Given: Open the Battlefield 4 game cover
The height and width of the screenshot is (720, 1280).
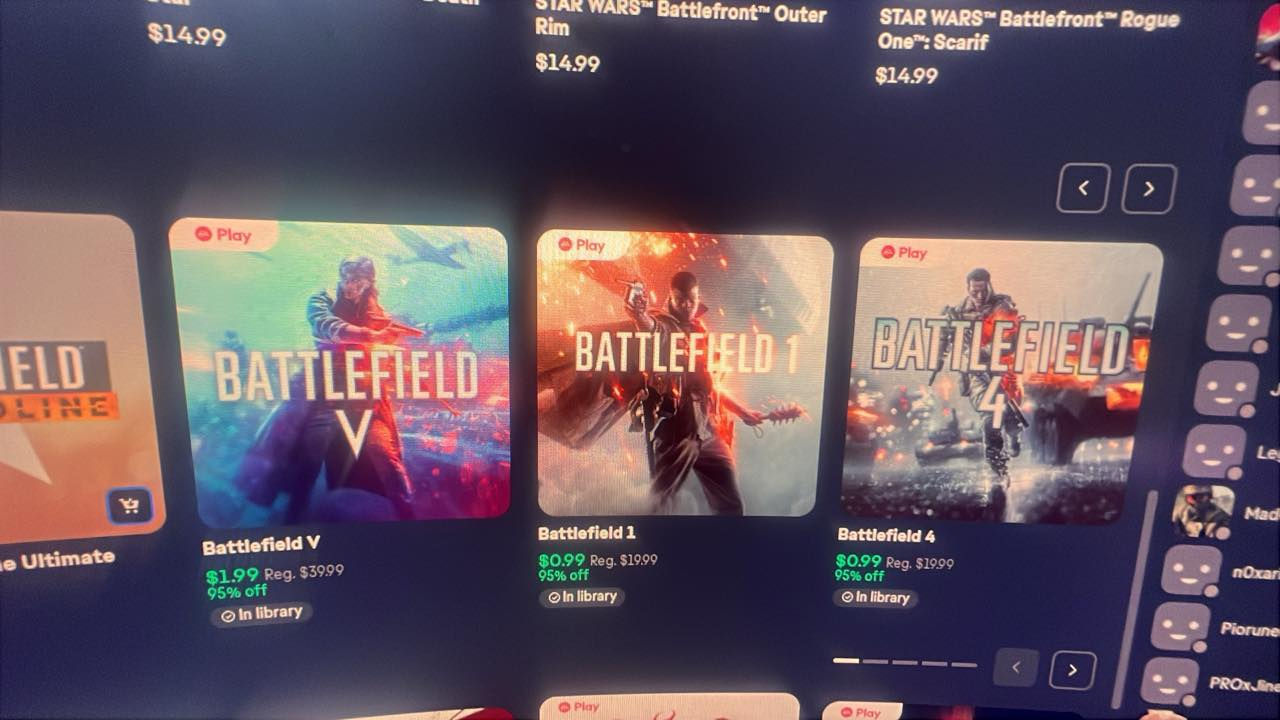Looking at the screenshot, I should coord(1000,380).
